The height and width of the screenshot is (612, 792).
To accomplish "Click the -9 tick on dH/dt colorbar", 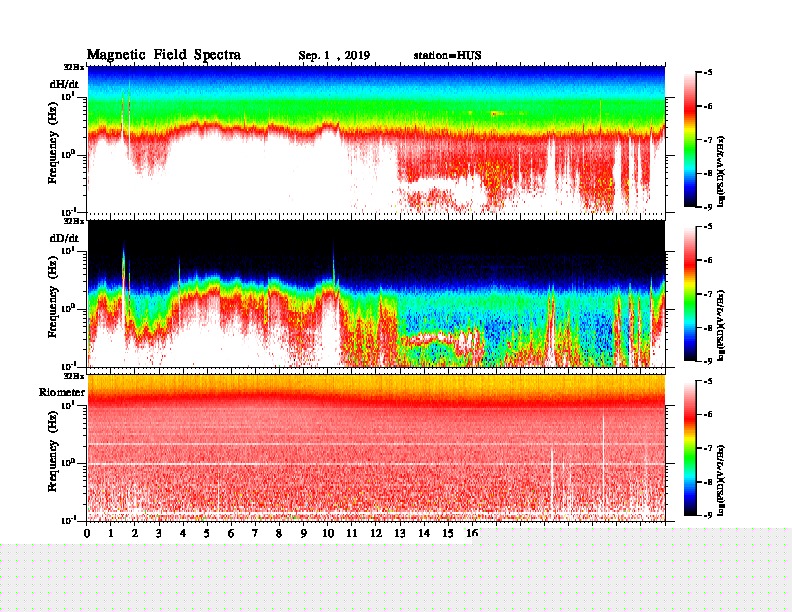I will click(x=708, y=207).
